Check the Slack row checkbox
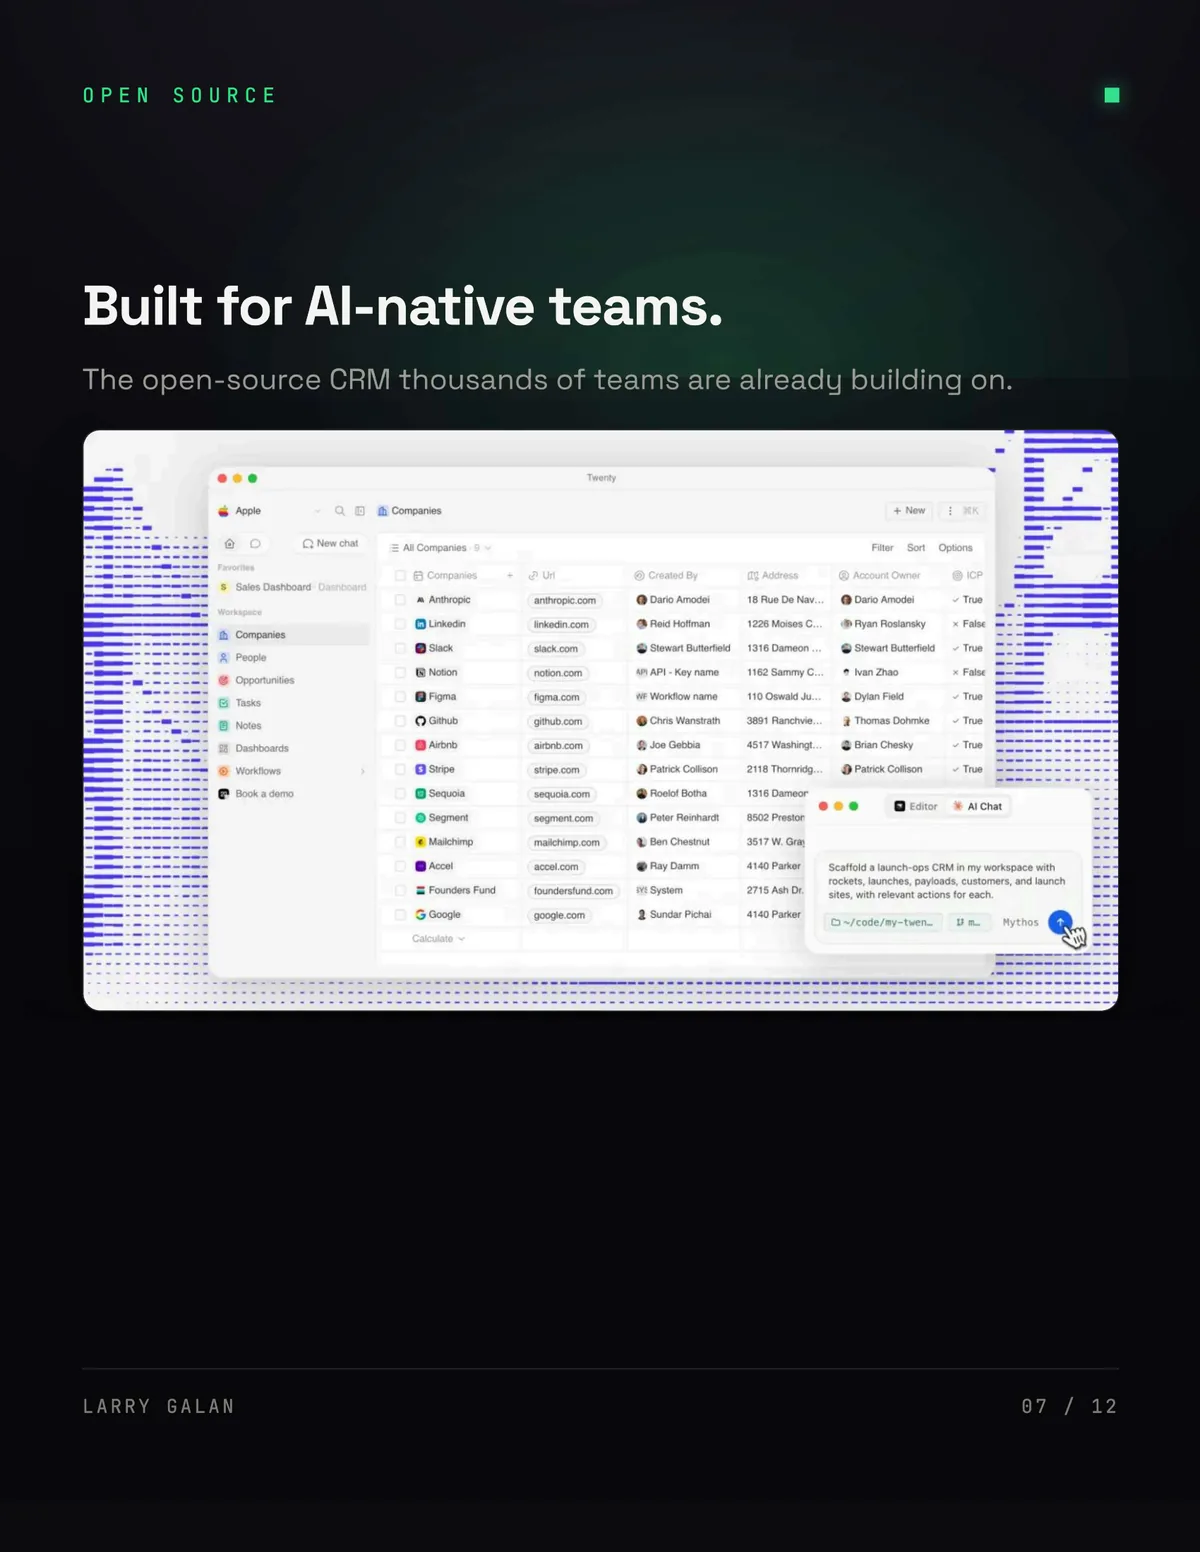The image size is (1200, 1552). (x=400, y=648)
